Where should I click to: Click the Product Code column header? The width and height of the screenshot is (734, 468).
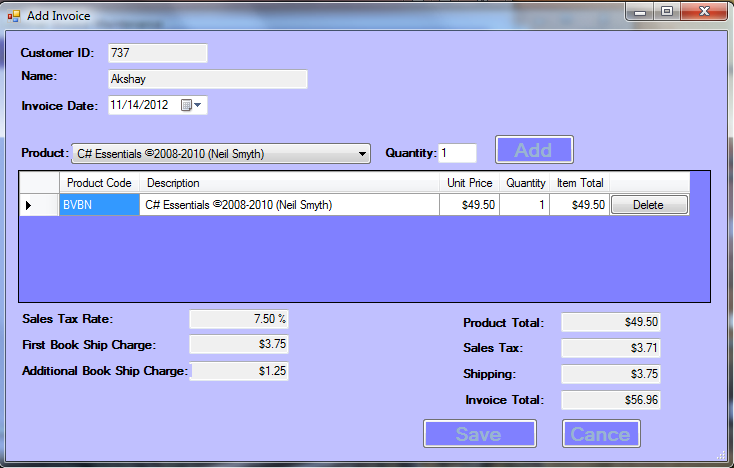pyautogui.click(x=99, y=183)
